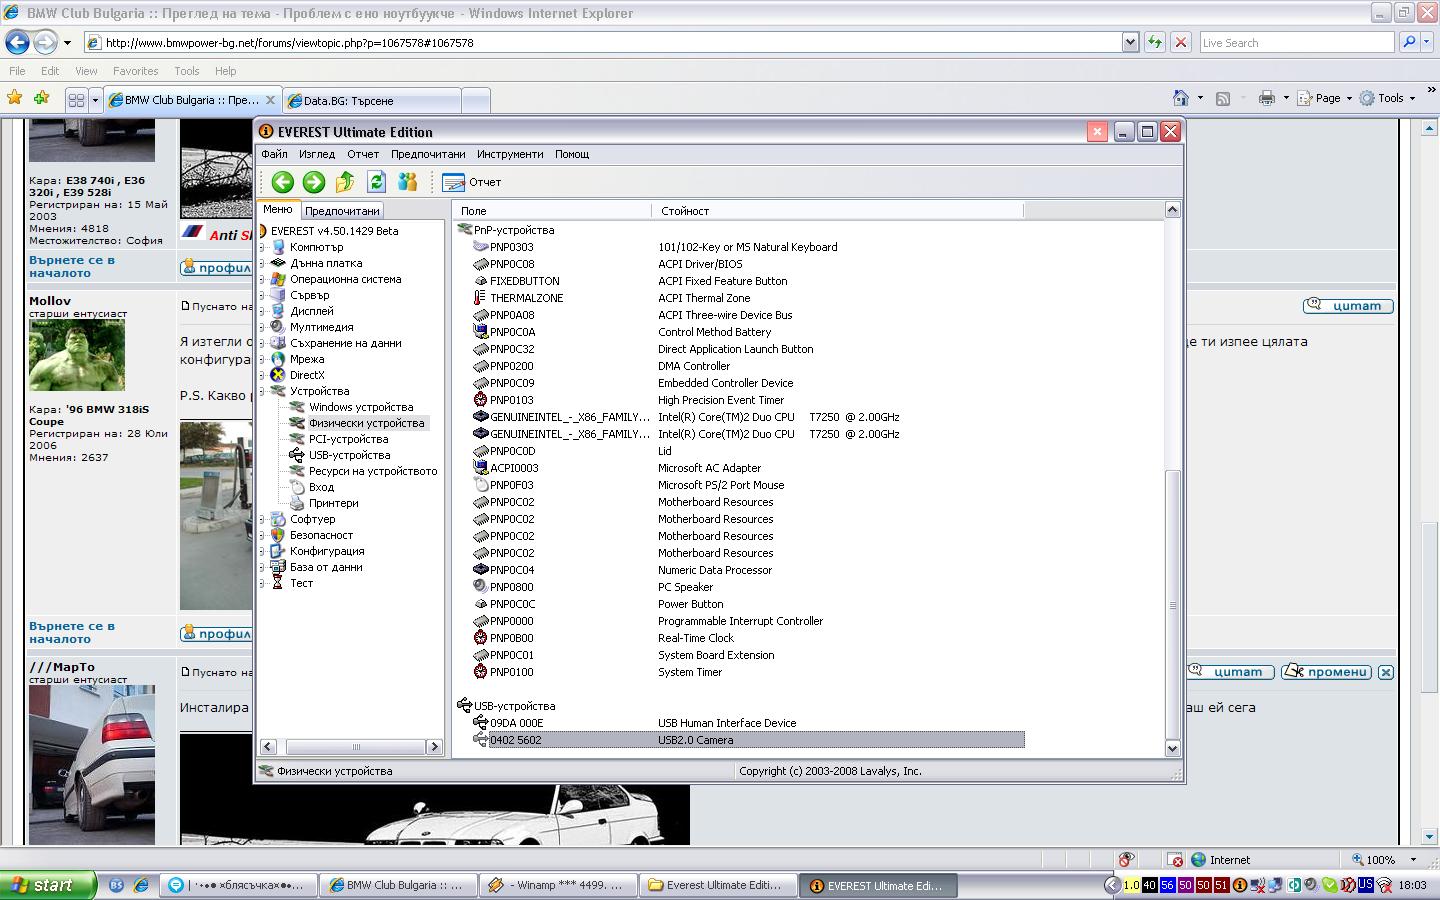Open the IE zoom level dropdown arrow

1413,860
